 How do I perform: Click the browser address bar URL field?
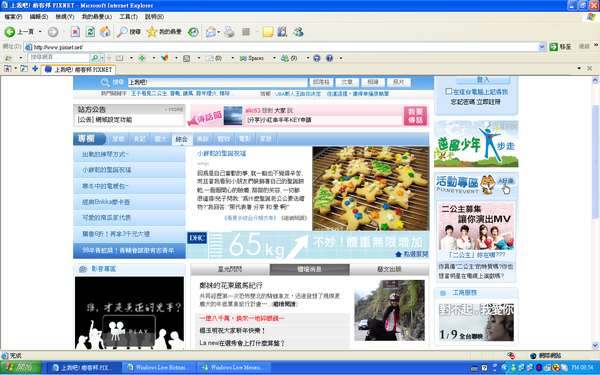click(x=285, y=47)
